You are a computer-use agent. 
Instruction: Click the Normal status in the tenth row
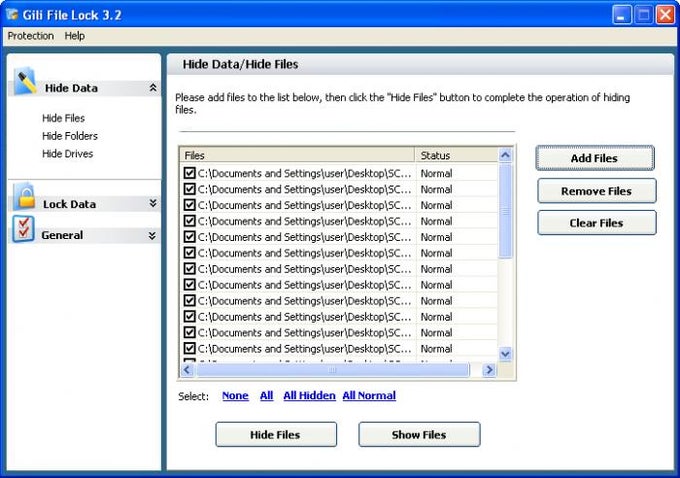coord(436,317)
